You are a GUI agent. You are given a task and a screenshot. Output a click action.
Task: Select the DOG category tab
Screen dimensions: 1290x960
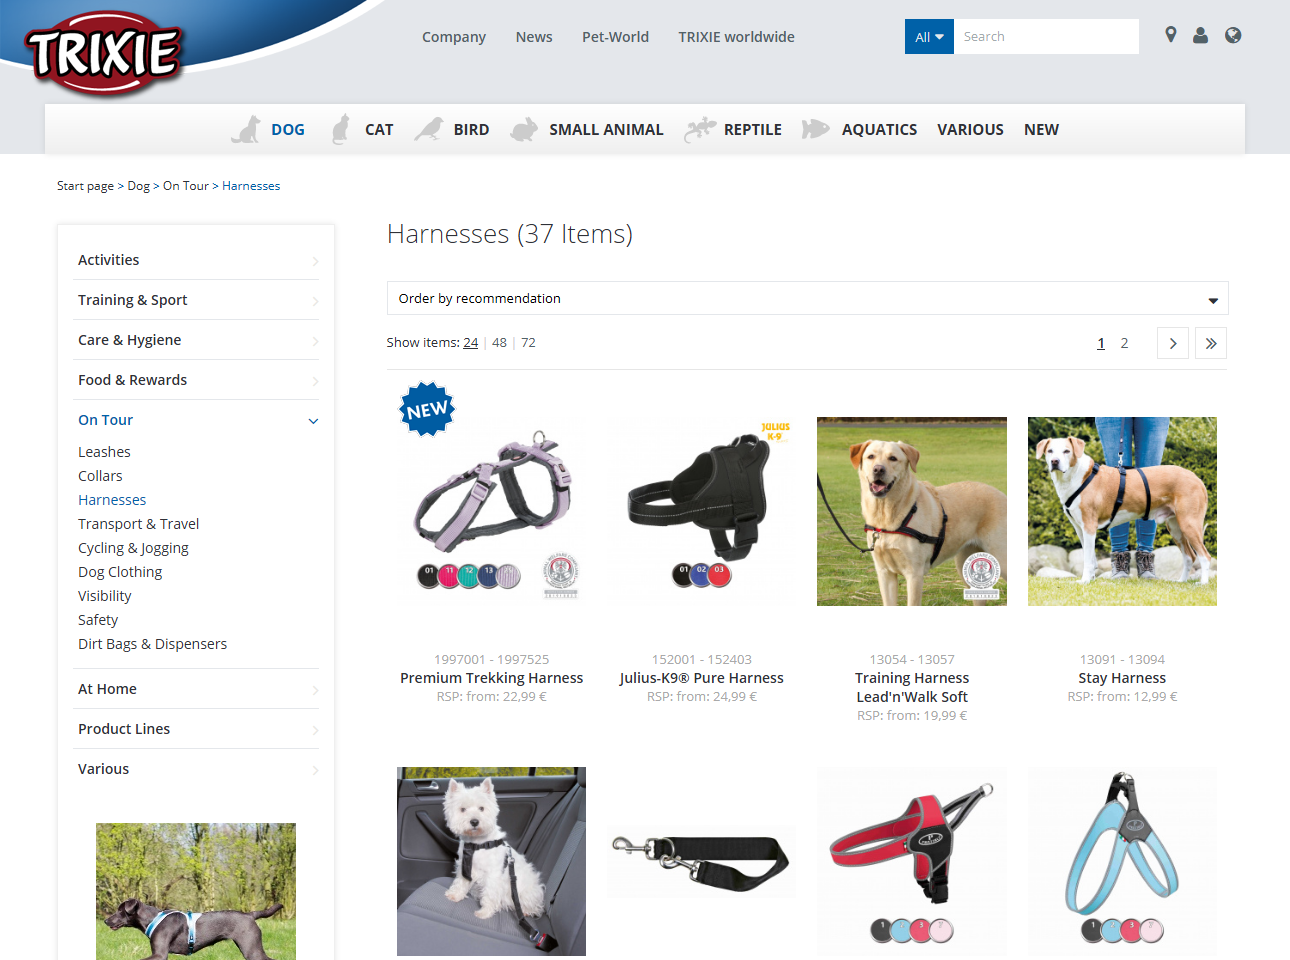coord(288,129)
